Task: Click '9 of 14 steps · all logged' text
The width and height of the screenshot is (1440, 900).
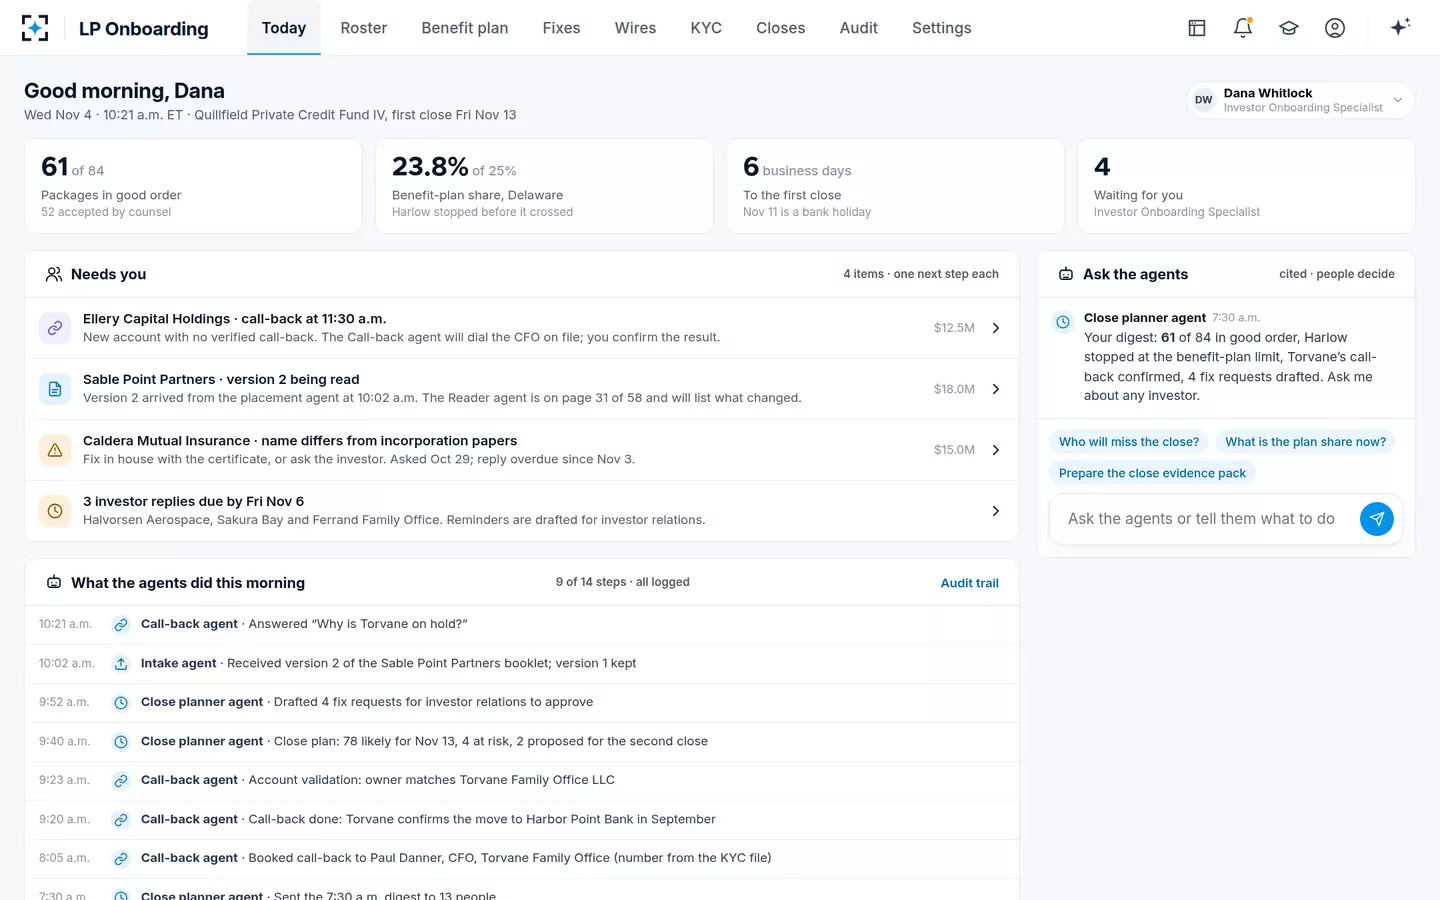Action: click(623, 582)
